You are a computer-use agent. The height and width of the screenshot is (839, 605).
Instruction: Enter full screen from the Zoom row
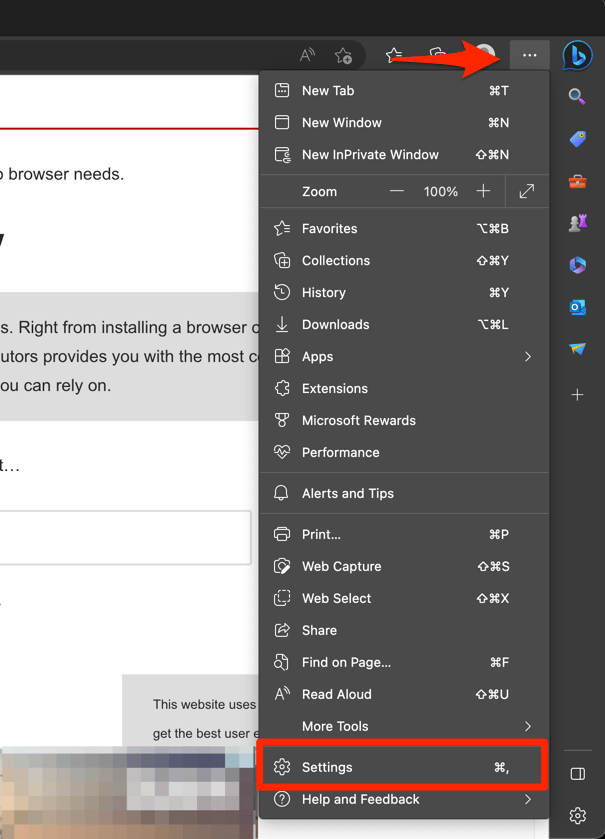(527, 191)
